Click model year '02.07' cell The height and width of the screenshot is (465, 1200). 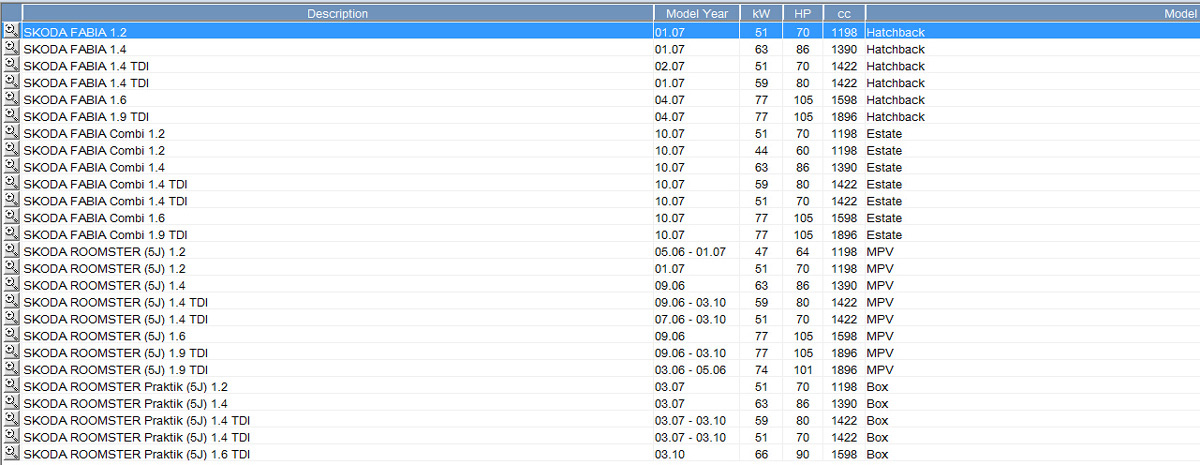pos(670,66)
